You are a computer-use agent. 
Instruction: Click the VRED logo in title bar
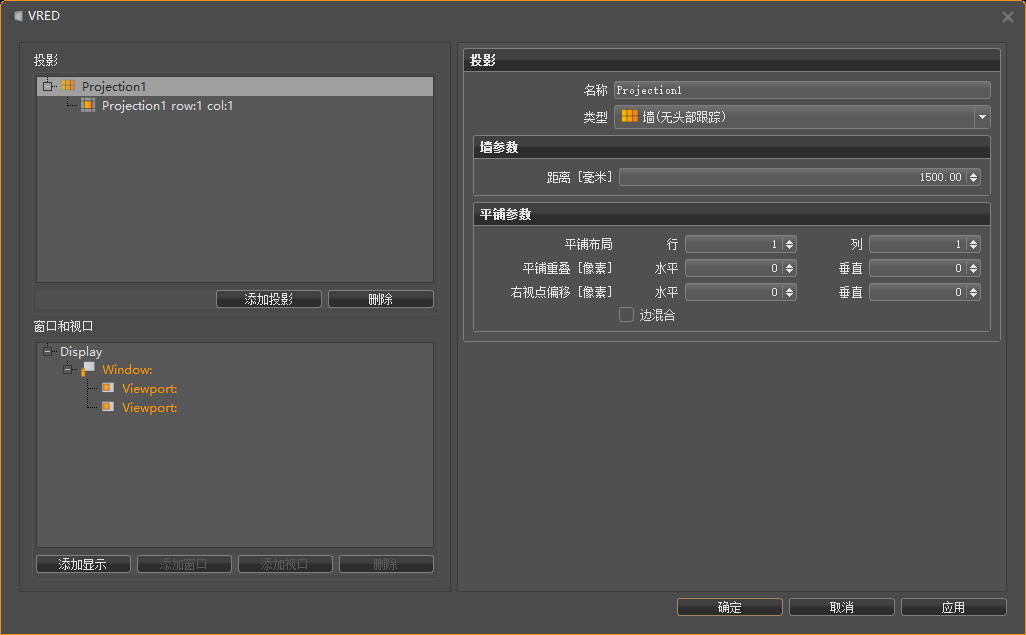18,16
